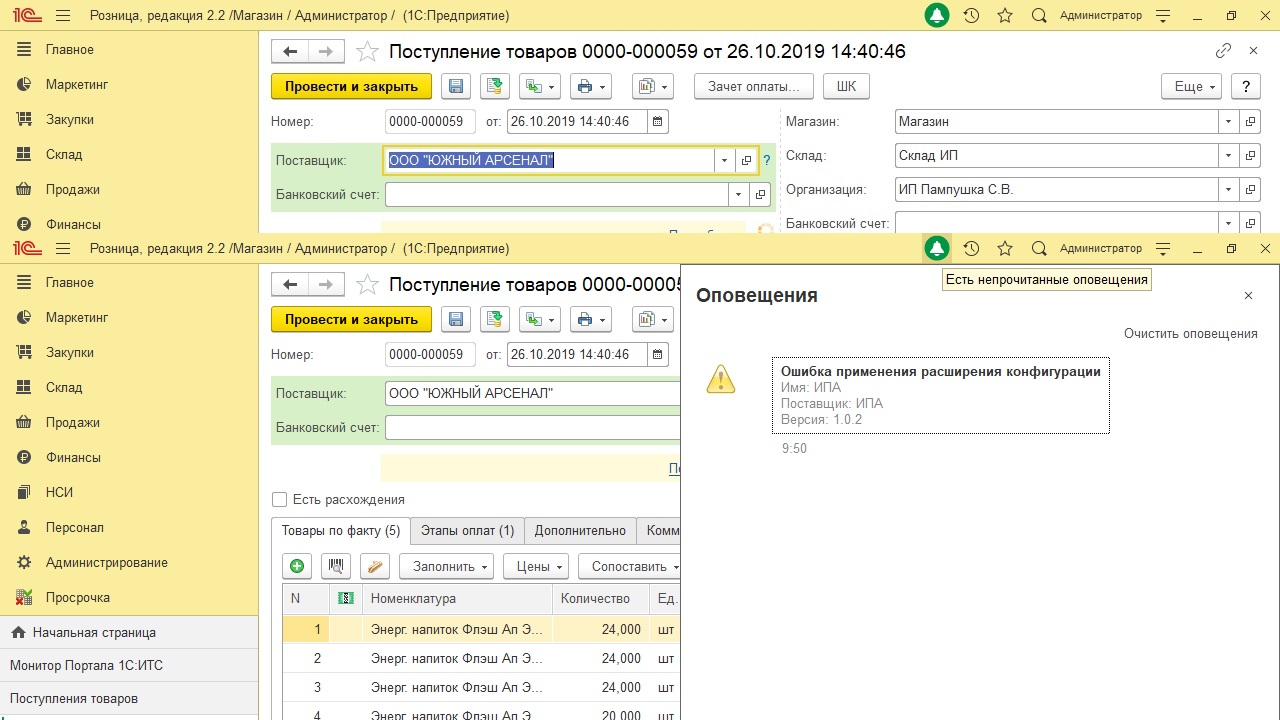This screenshot has height=720, width=1280.
Task: Click the barcode search icon above the goods table
Action: pyautogui.click(x=336, y=566)
